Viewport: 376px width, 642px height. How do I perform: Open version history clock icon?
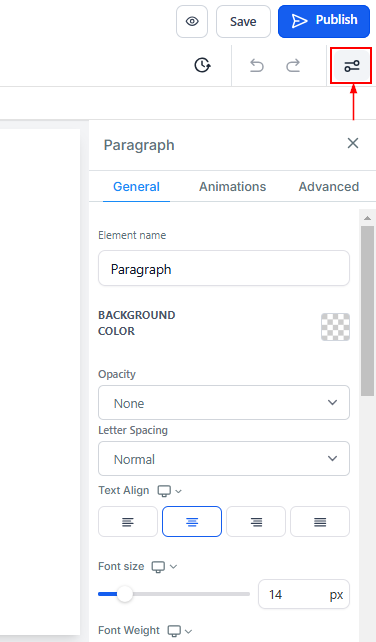click(x=202, y=65)
